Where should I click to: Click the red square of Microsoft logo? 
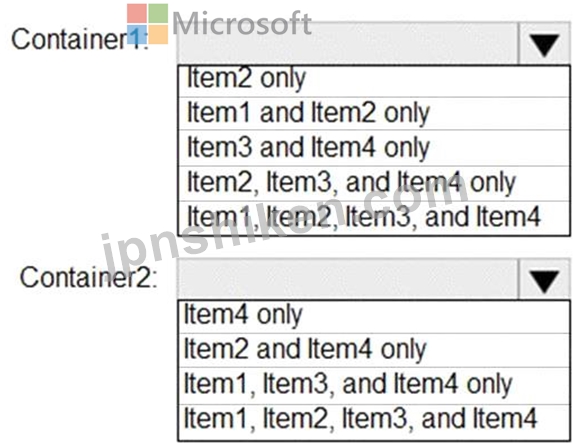(x=137, y=14)
